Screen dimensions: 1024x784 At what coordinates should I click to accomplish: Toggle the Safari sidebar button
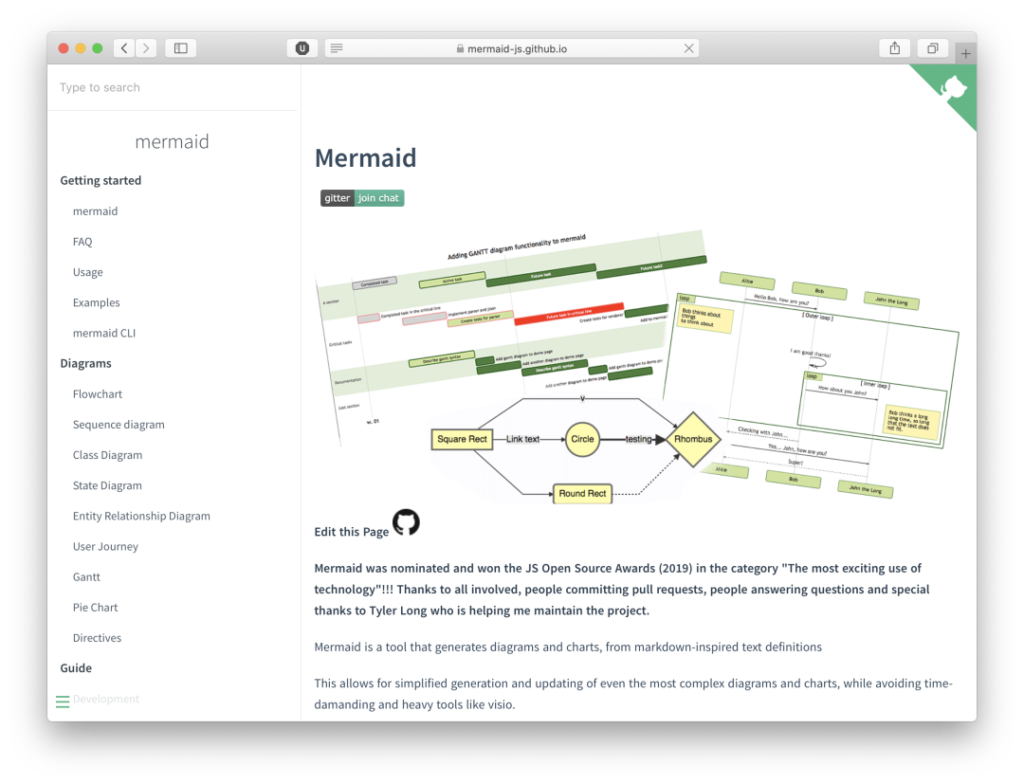pos(181,48)
